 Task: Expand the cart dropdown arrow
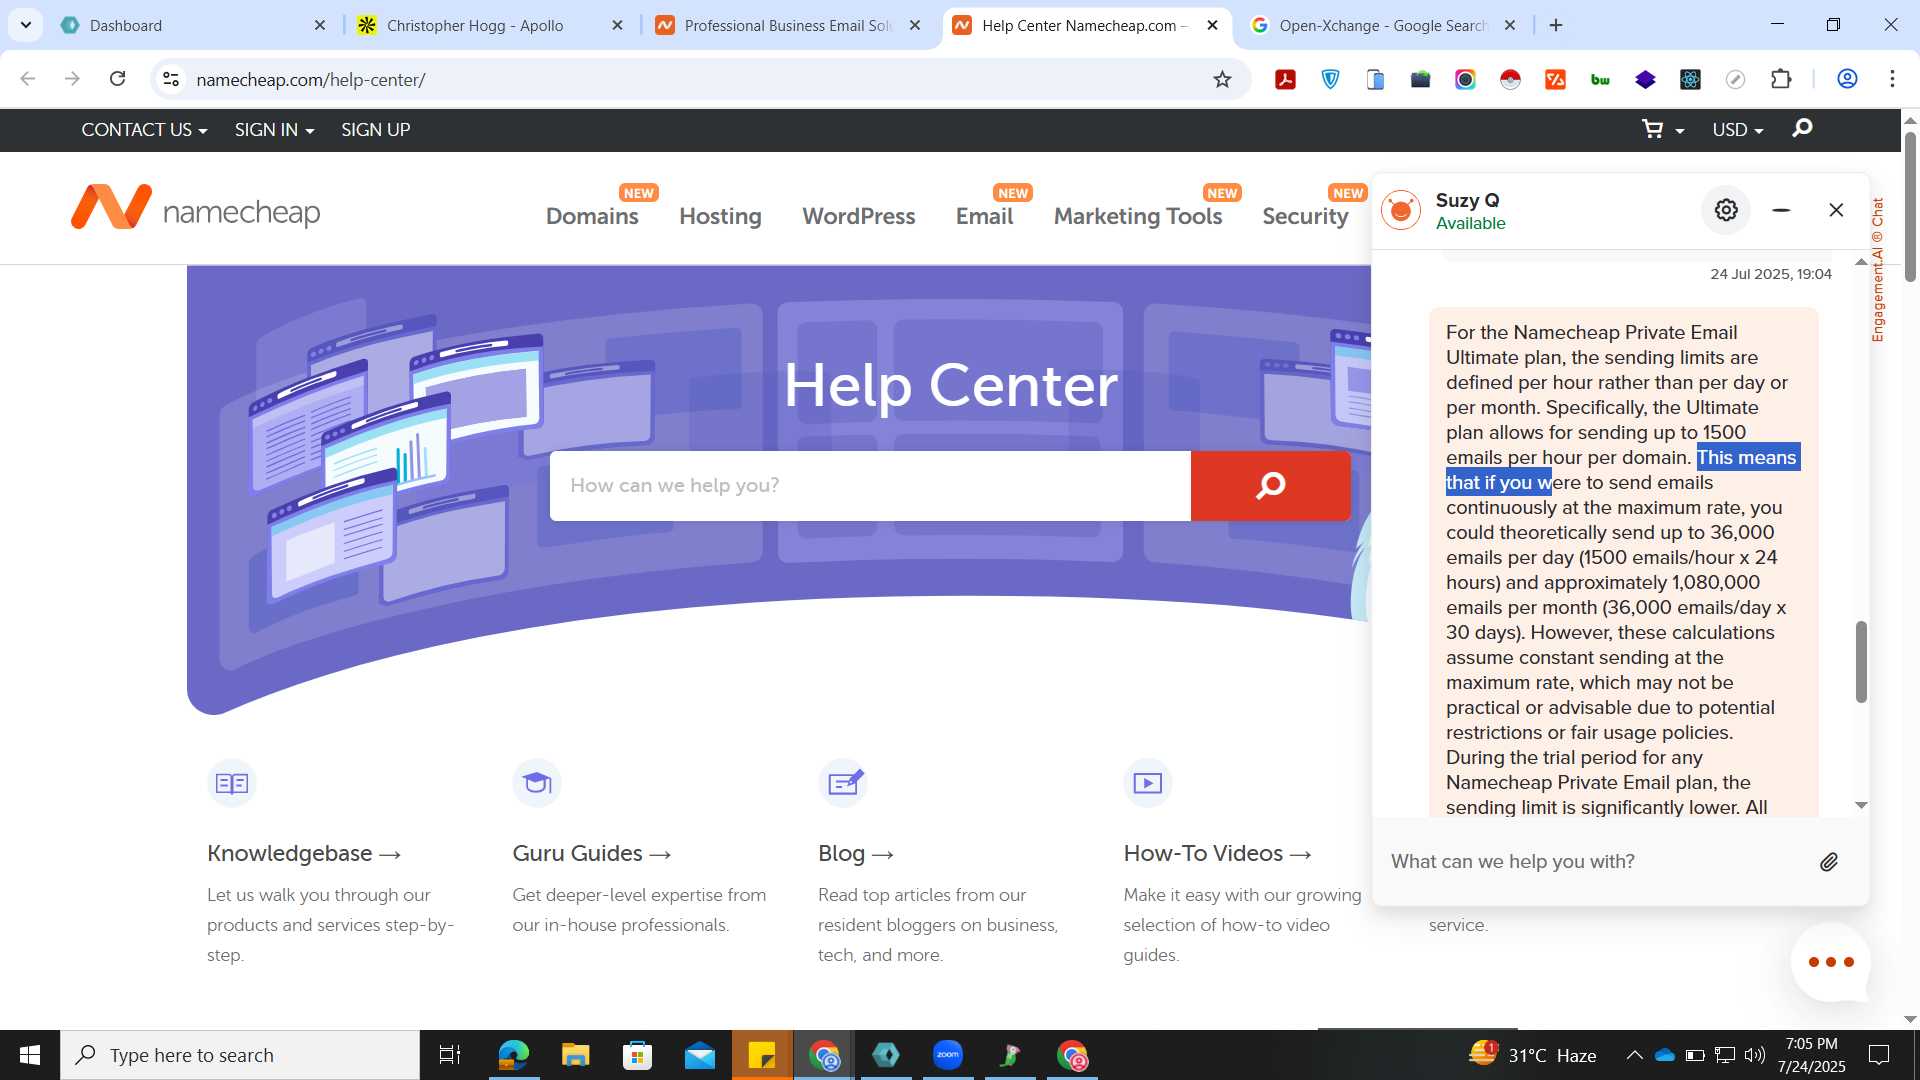click(1680, 131)
